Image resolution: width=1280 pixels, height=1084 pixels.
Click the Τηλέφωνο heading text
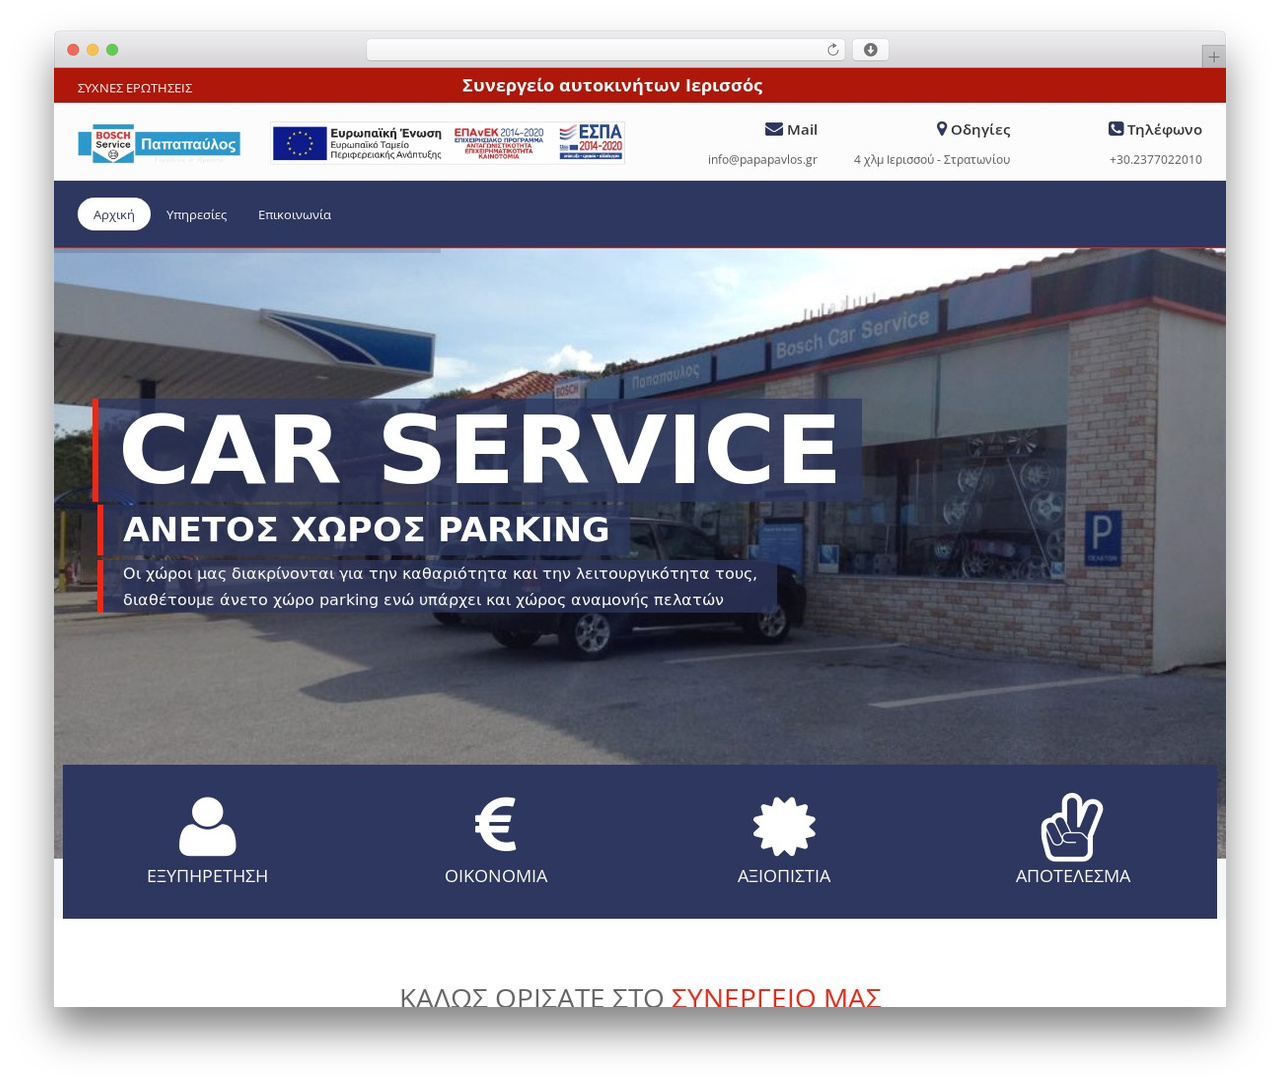tap(1164, 130)
